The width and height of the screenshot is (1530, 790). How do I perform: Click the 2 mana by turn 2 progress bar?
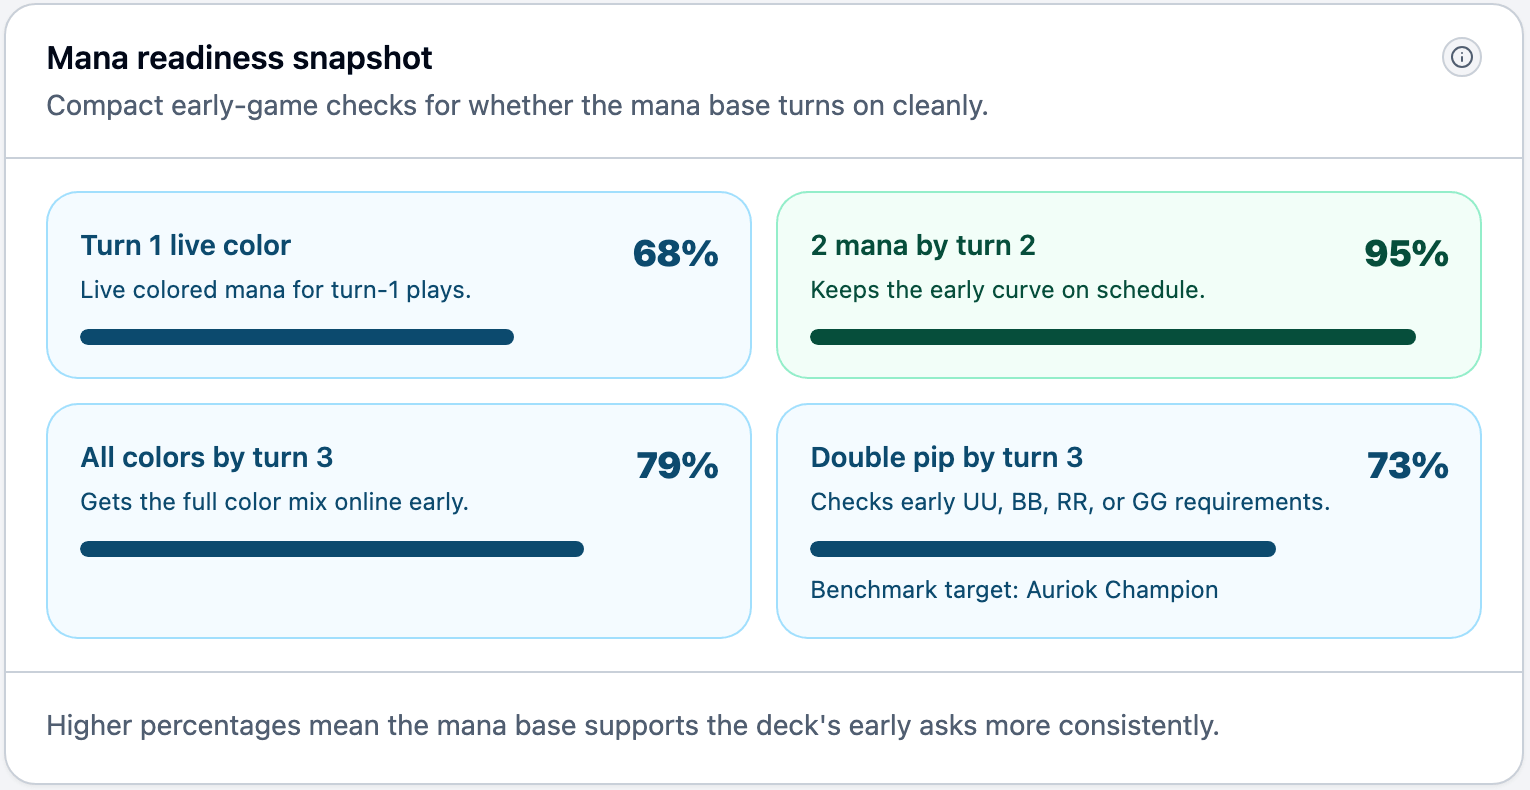tap(1113, 337)
